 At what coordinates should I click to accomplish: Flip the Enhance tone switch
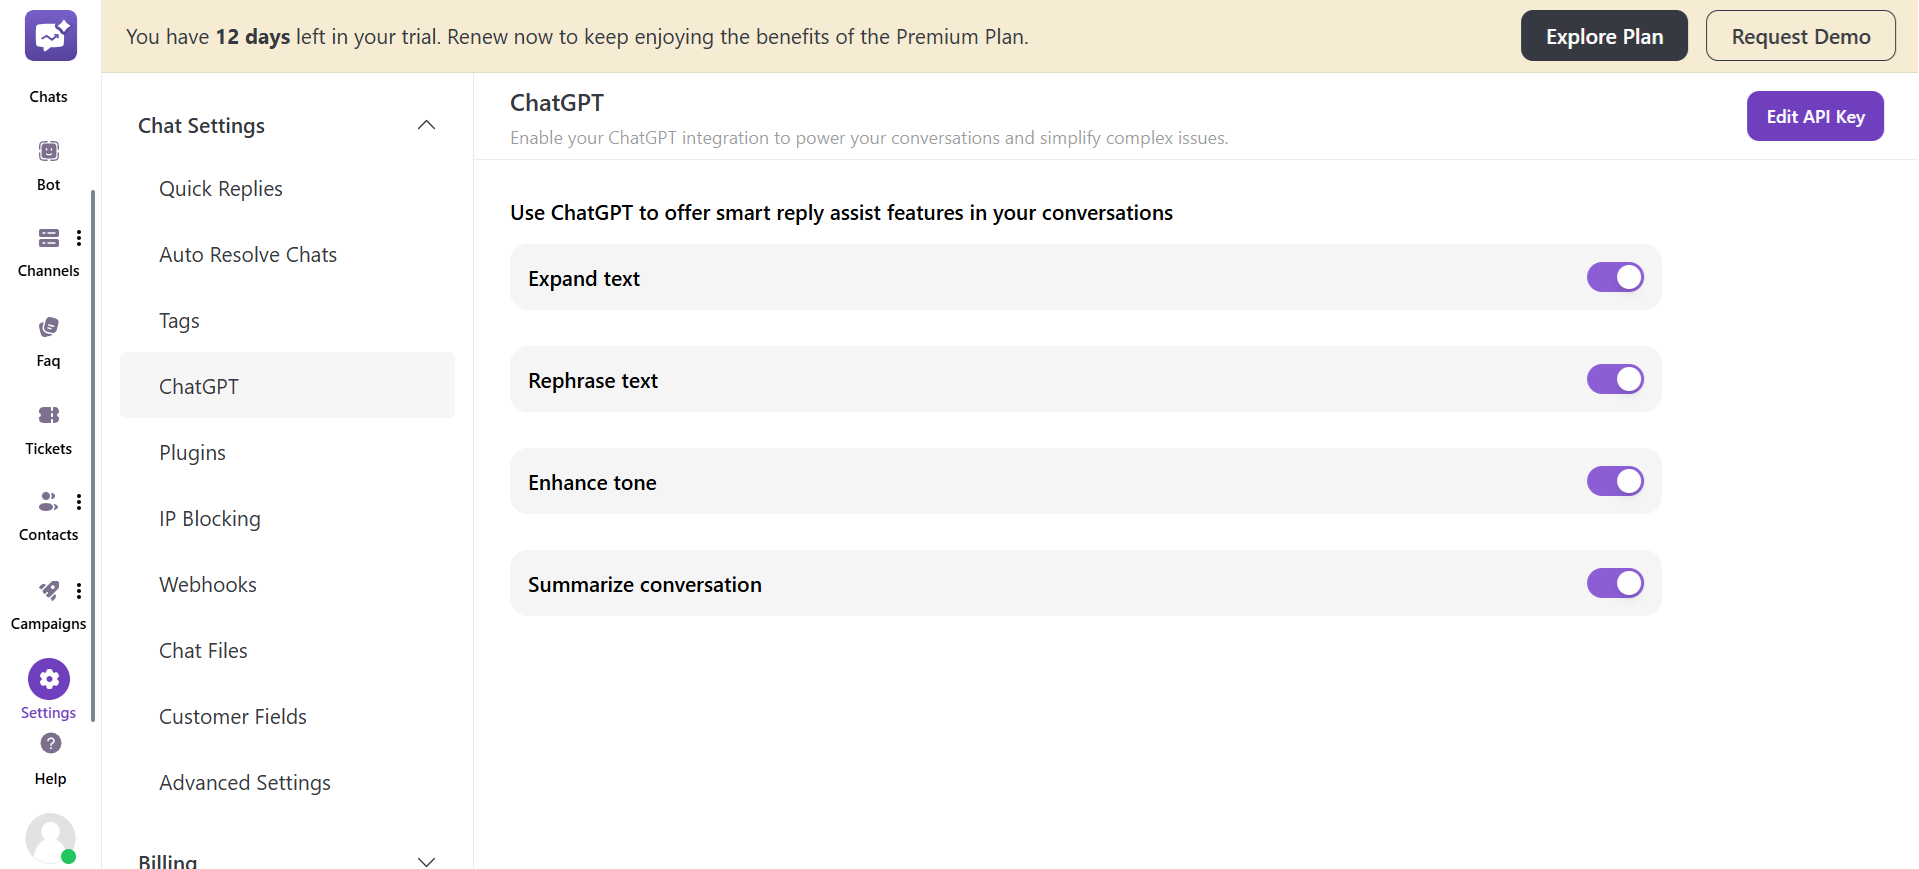(1614, 481)
